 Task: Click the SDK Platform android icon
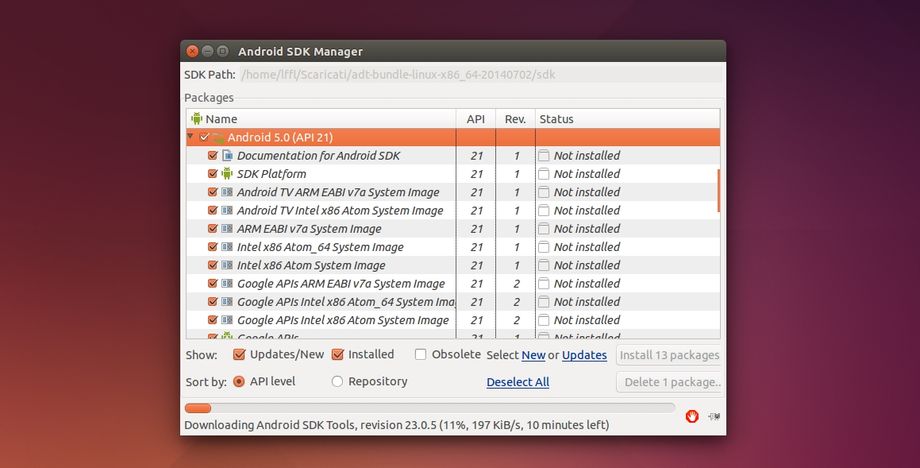point(227,174)
